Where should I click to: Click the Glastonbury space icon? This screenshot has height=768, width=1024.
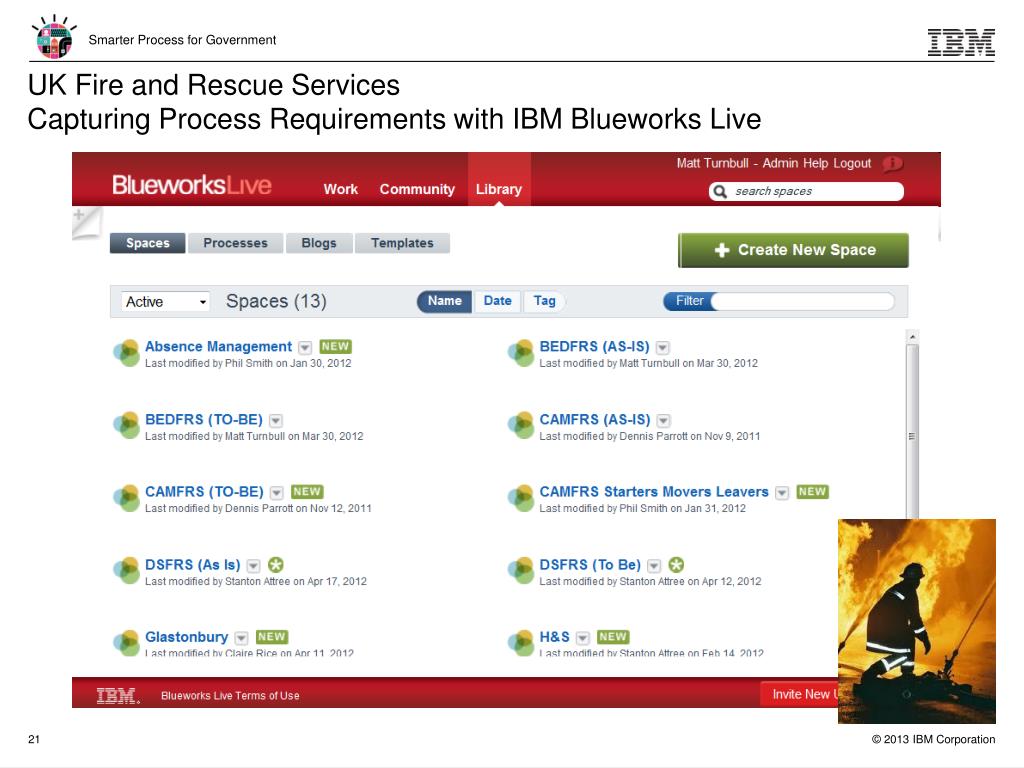click(126, 643)
